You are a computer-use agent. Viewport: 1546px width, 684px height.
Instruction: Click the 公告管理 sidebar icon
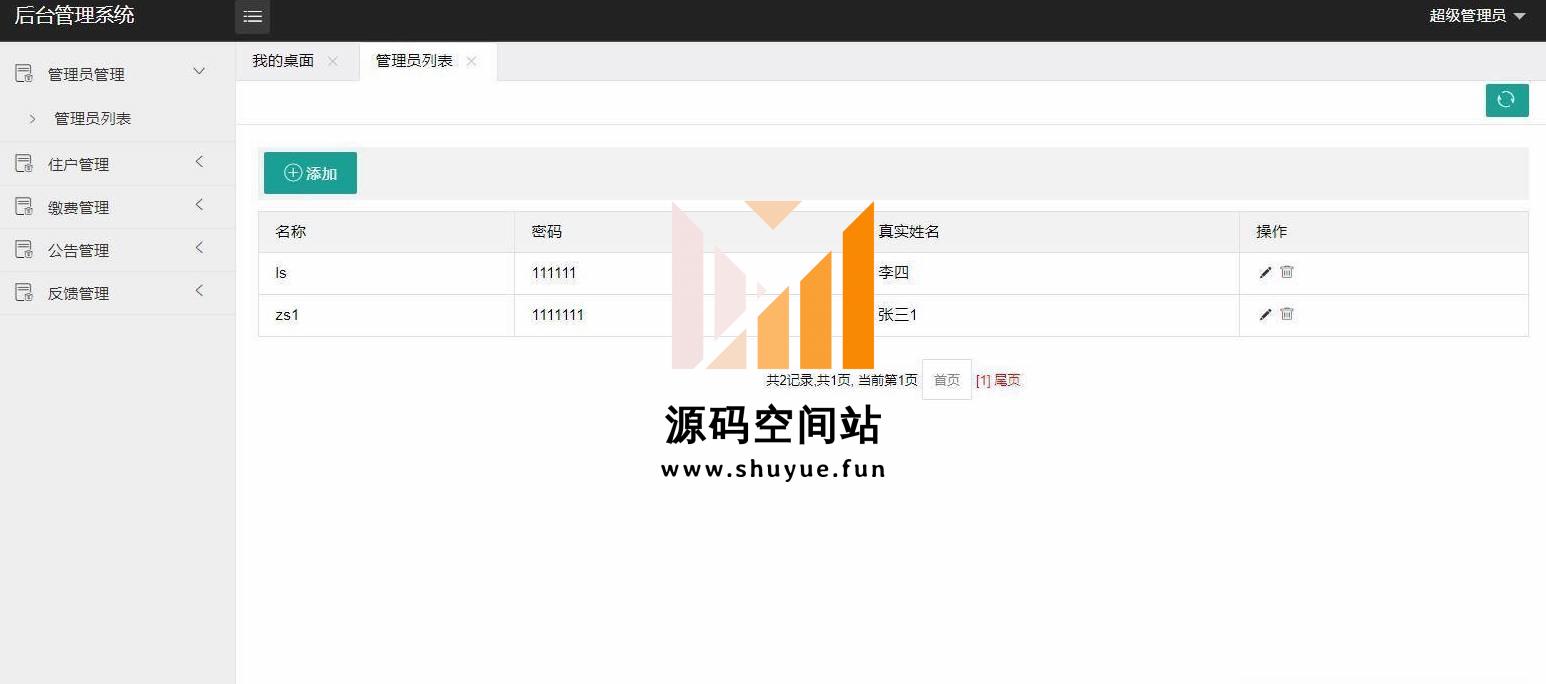pos(24,249)
